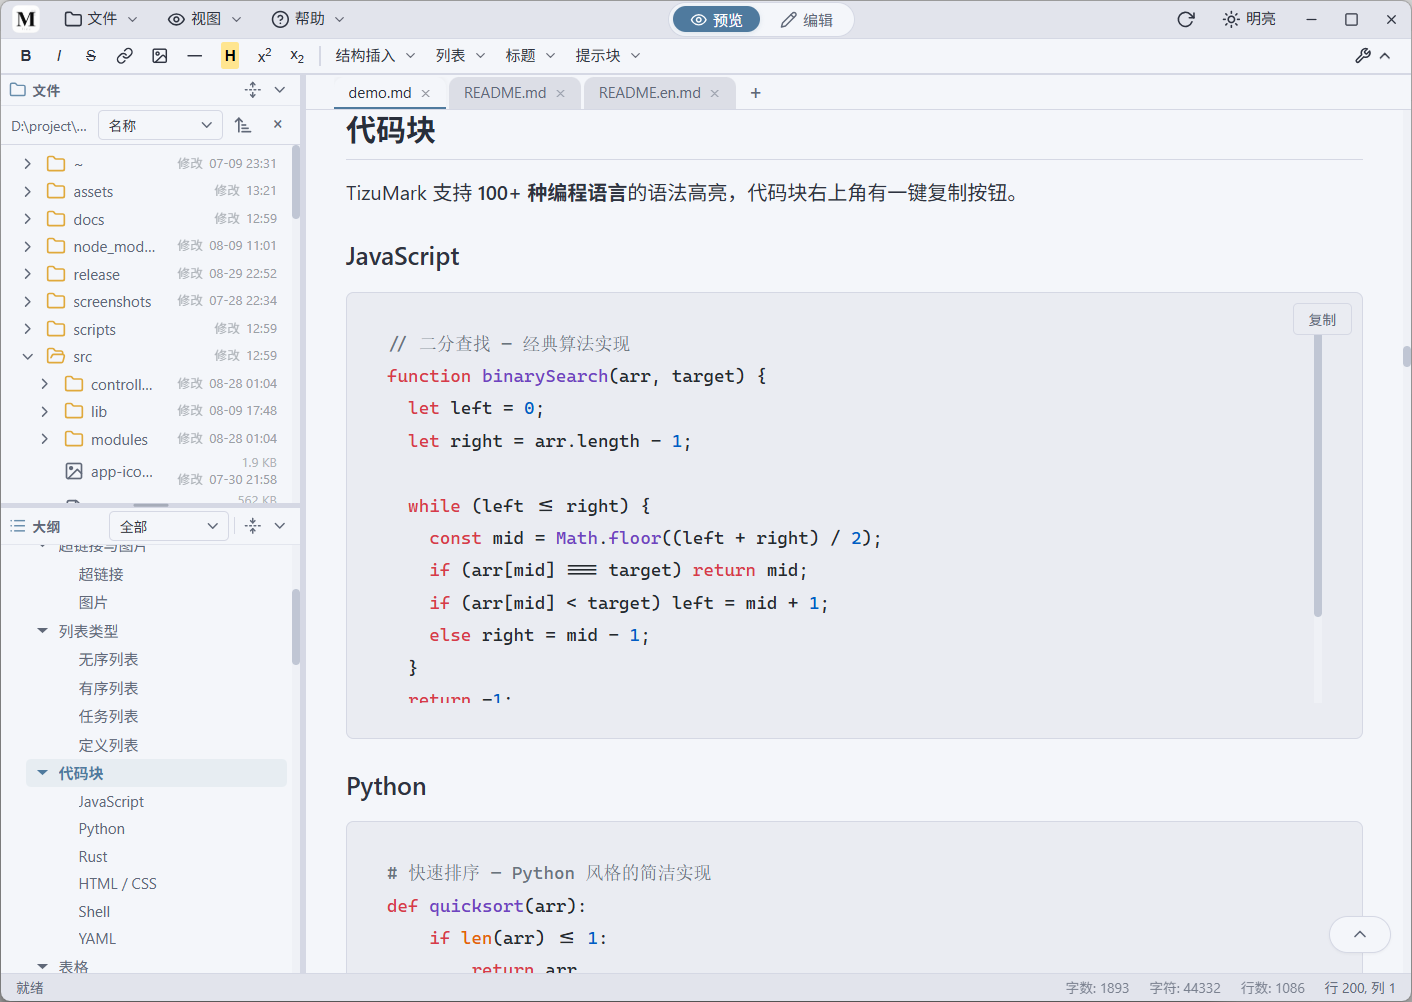Click the file tree scrollbar
Image resolution: width=1412 pixels, height=1002 pixels.
[x=296, y=182]
